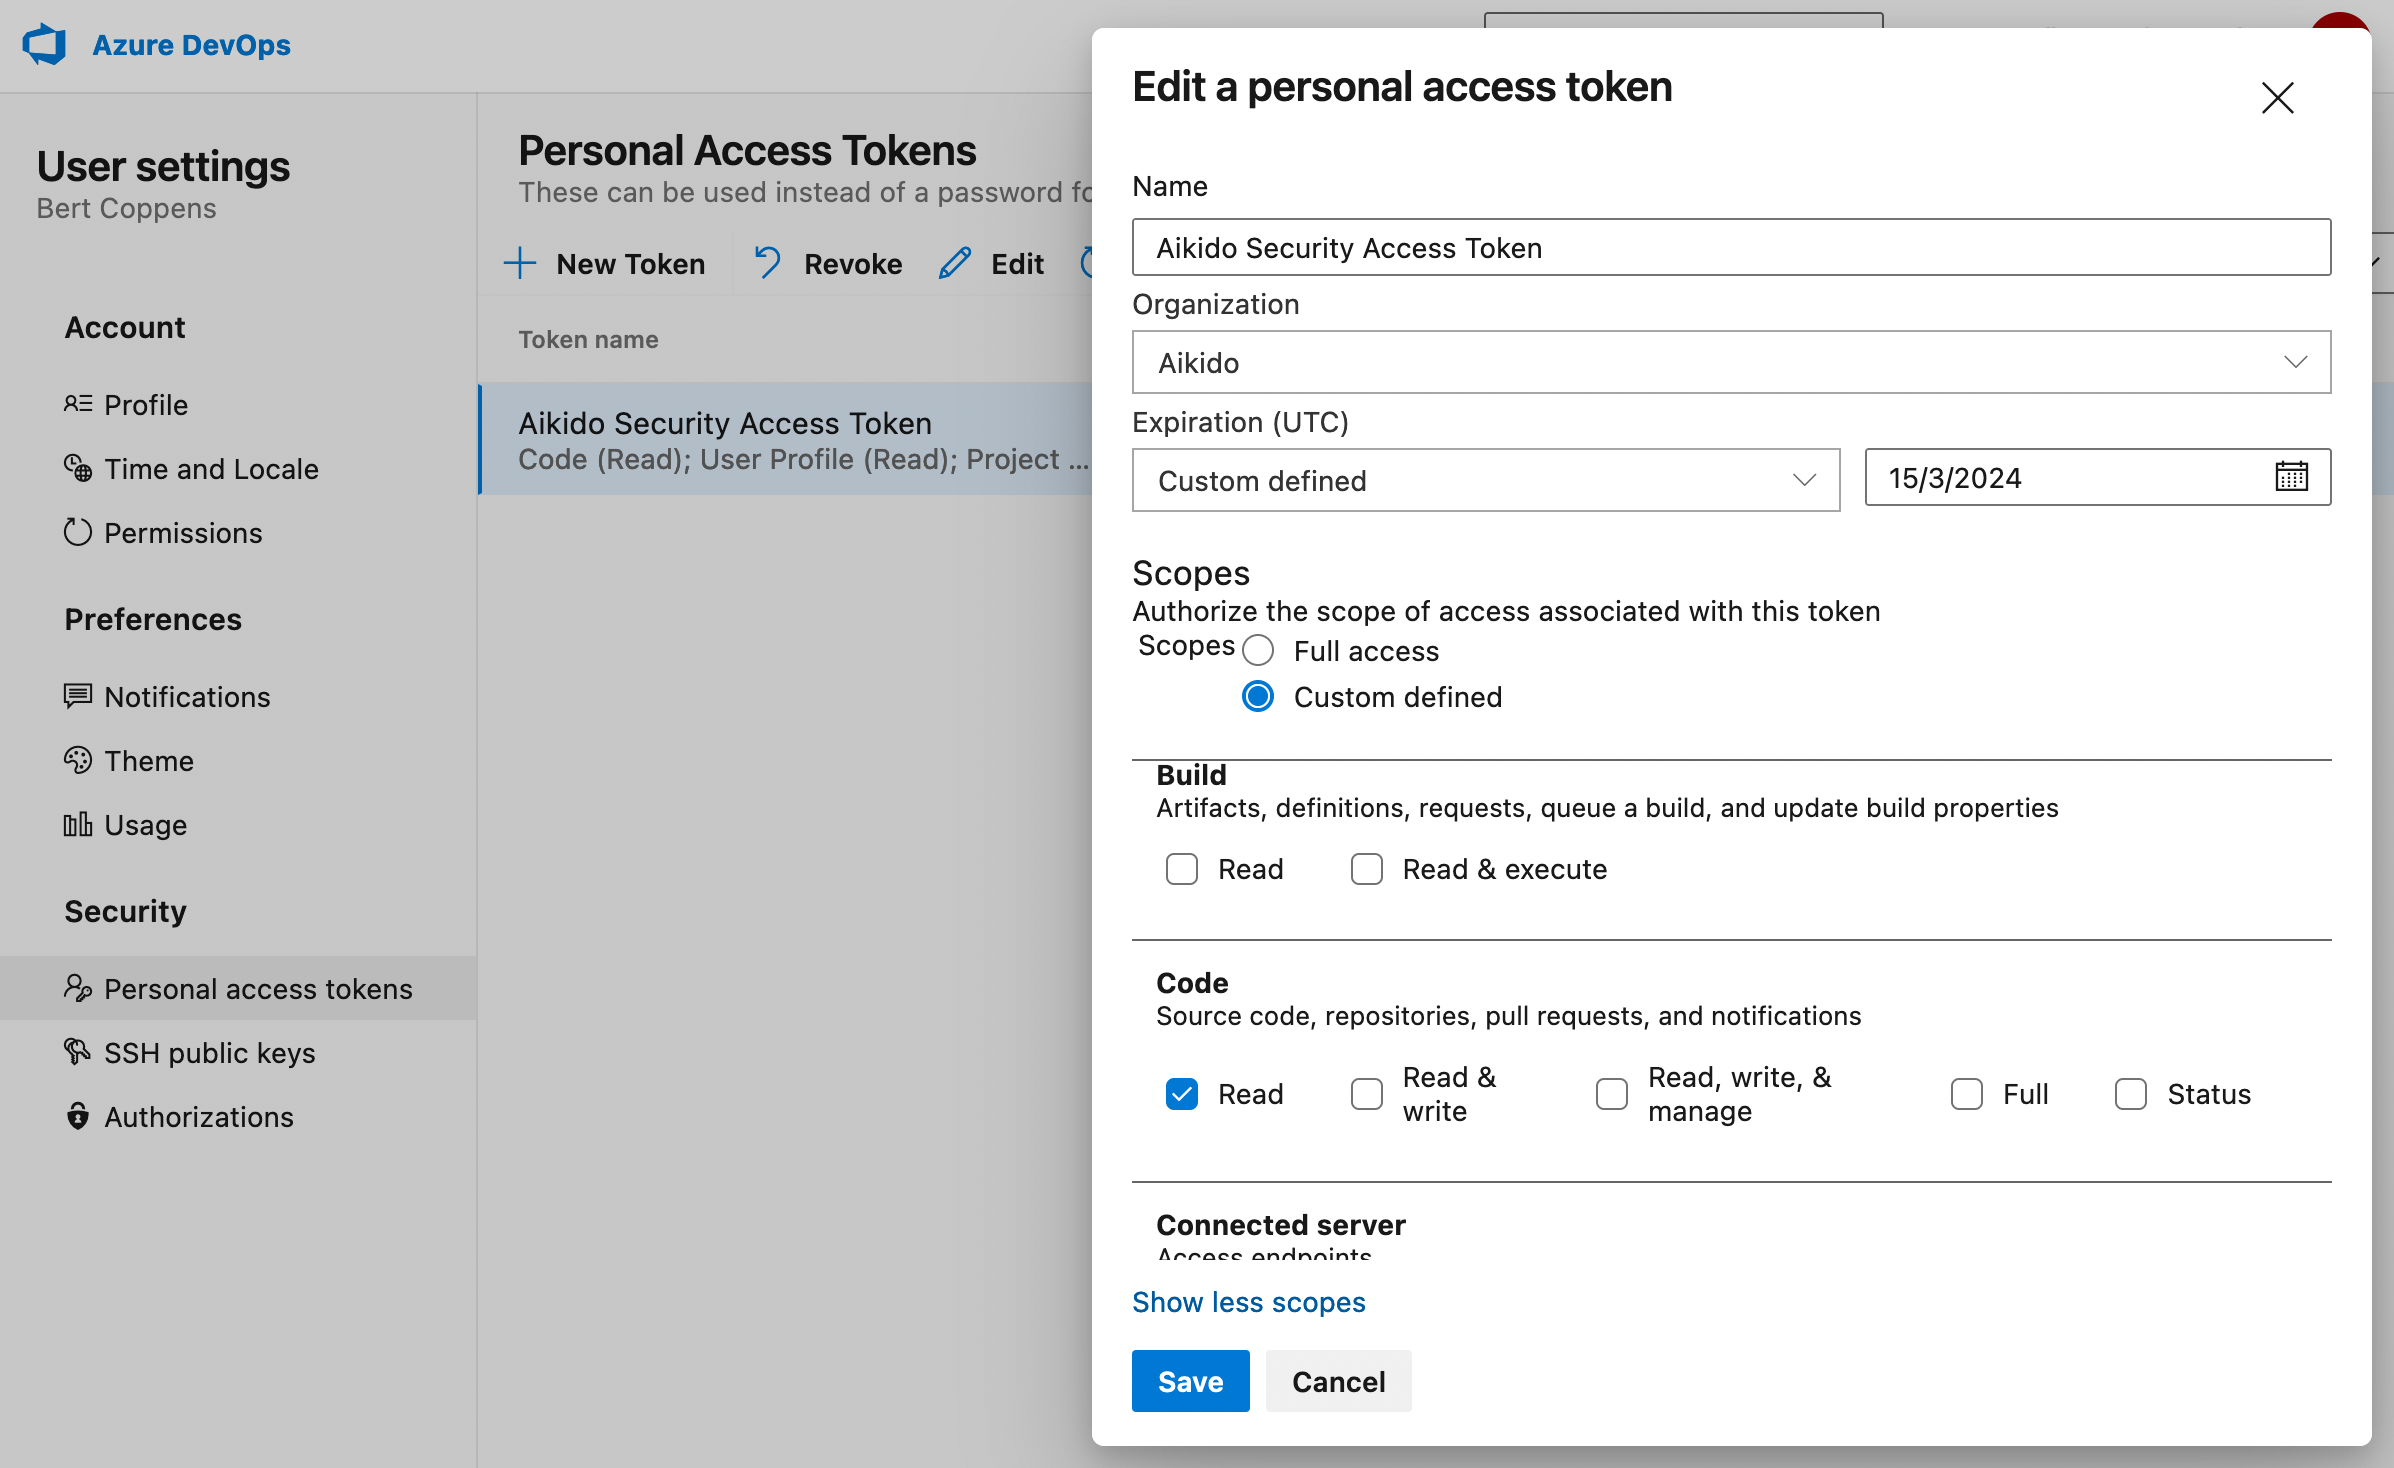This screenshot has width=2394, height=1468.
Task: Uncheck the Code Read checkbox
Action: [x=1182, y=1094]
